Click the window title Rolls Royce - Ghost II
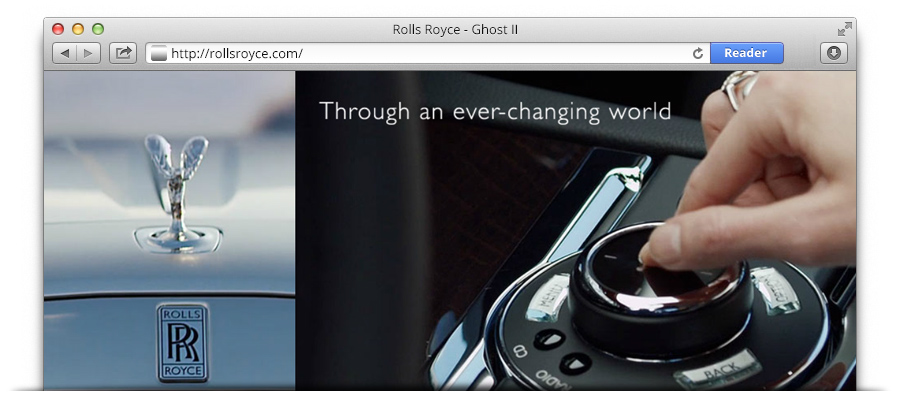This screenshot has width=900, height=400. 455,29
